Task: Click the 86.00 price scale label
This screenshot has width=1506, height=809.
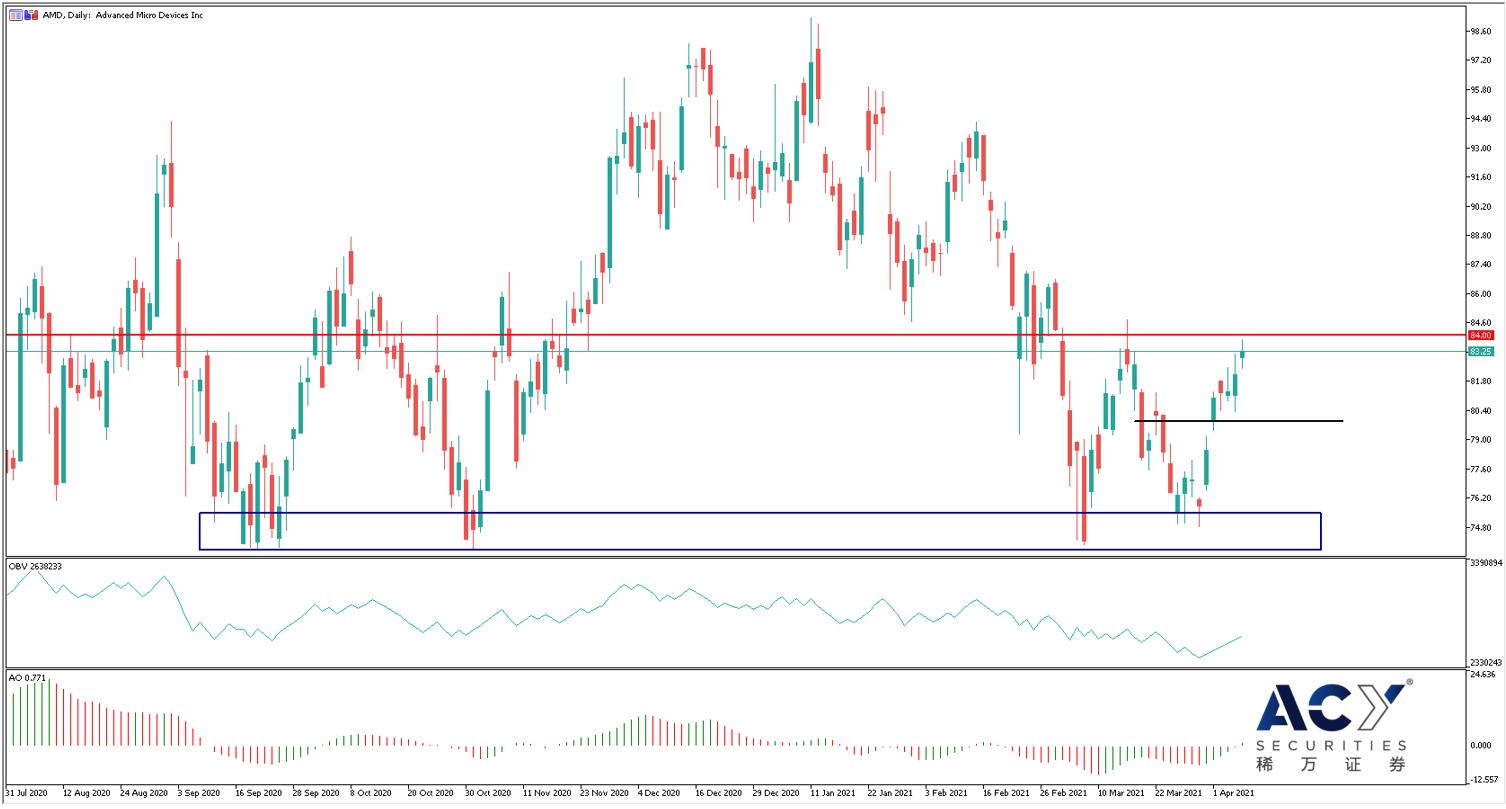Action: (1480, 294)
